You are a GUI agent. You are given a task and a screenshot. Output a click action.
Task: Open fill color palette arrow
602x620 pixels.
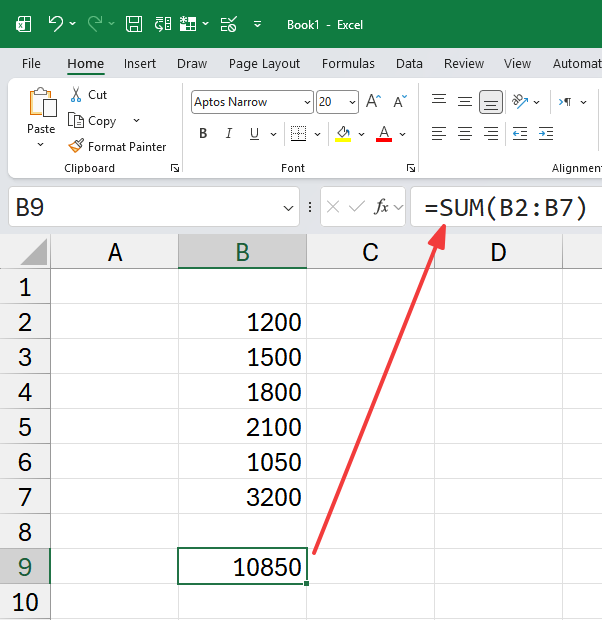pos(361,134)
